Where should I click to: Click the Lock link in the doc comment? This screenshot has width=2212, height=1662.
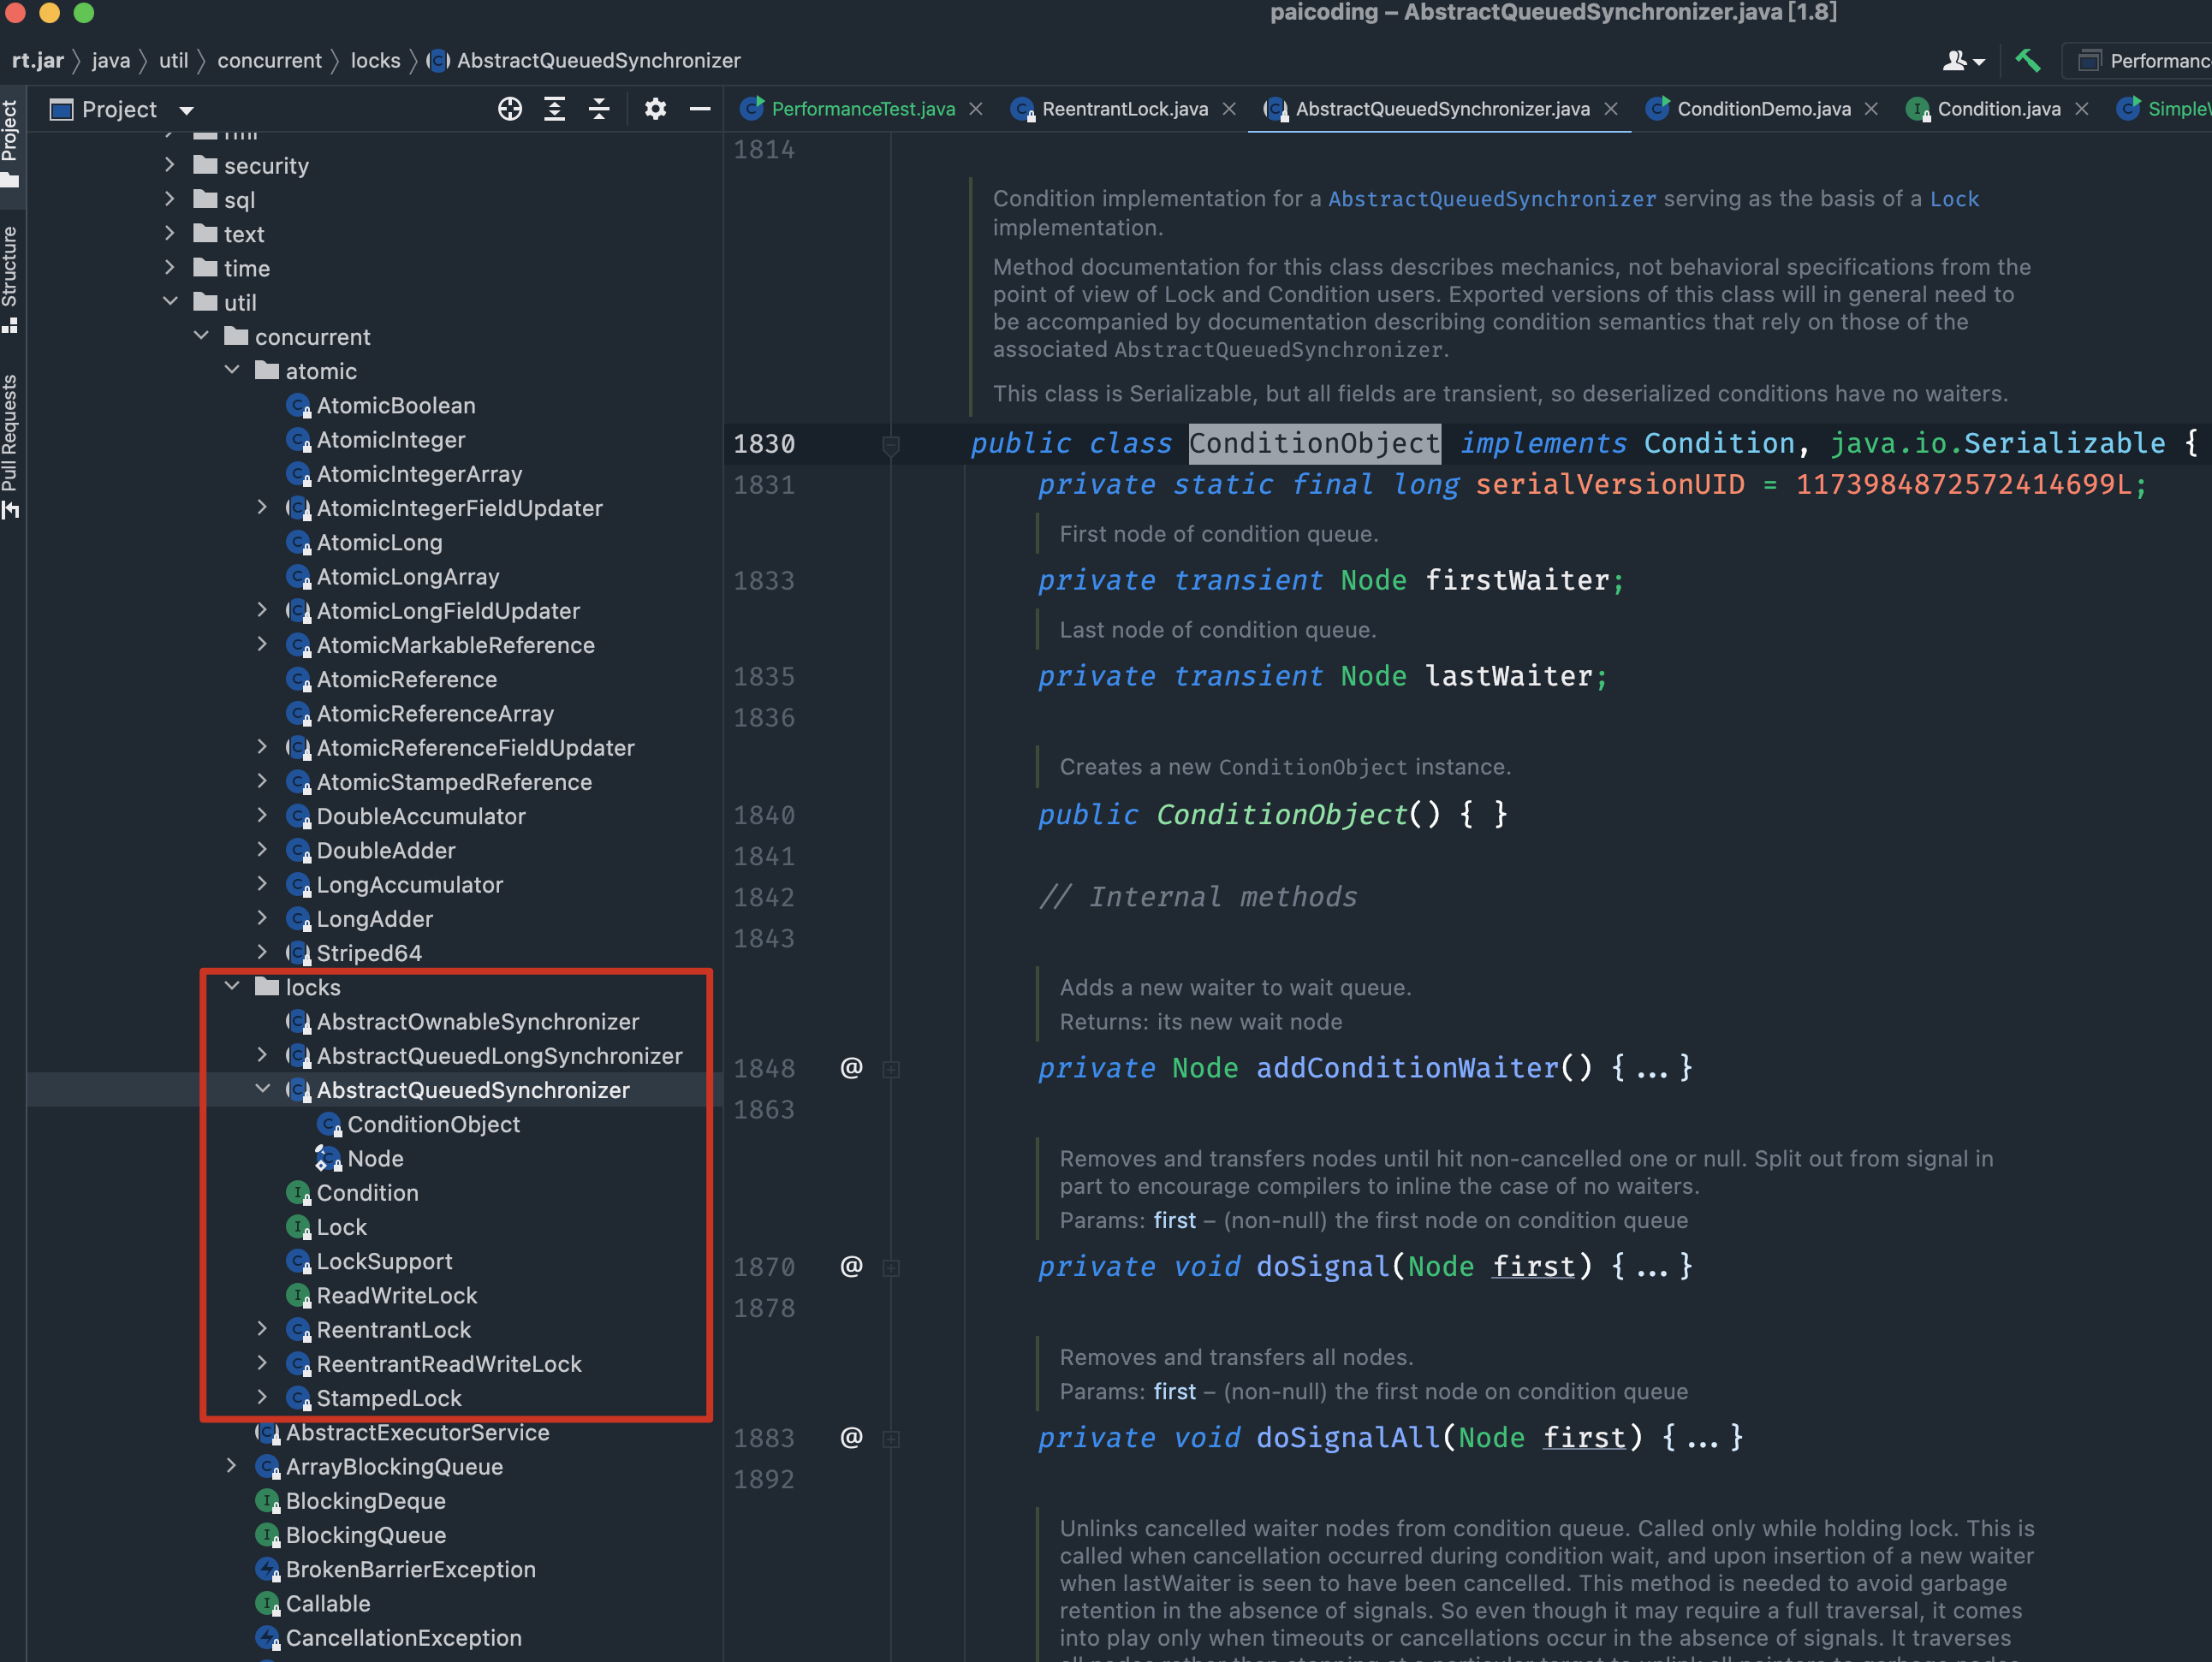coord(1953,199)
